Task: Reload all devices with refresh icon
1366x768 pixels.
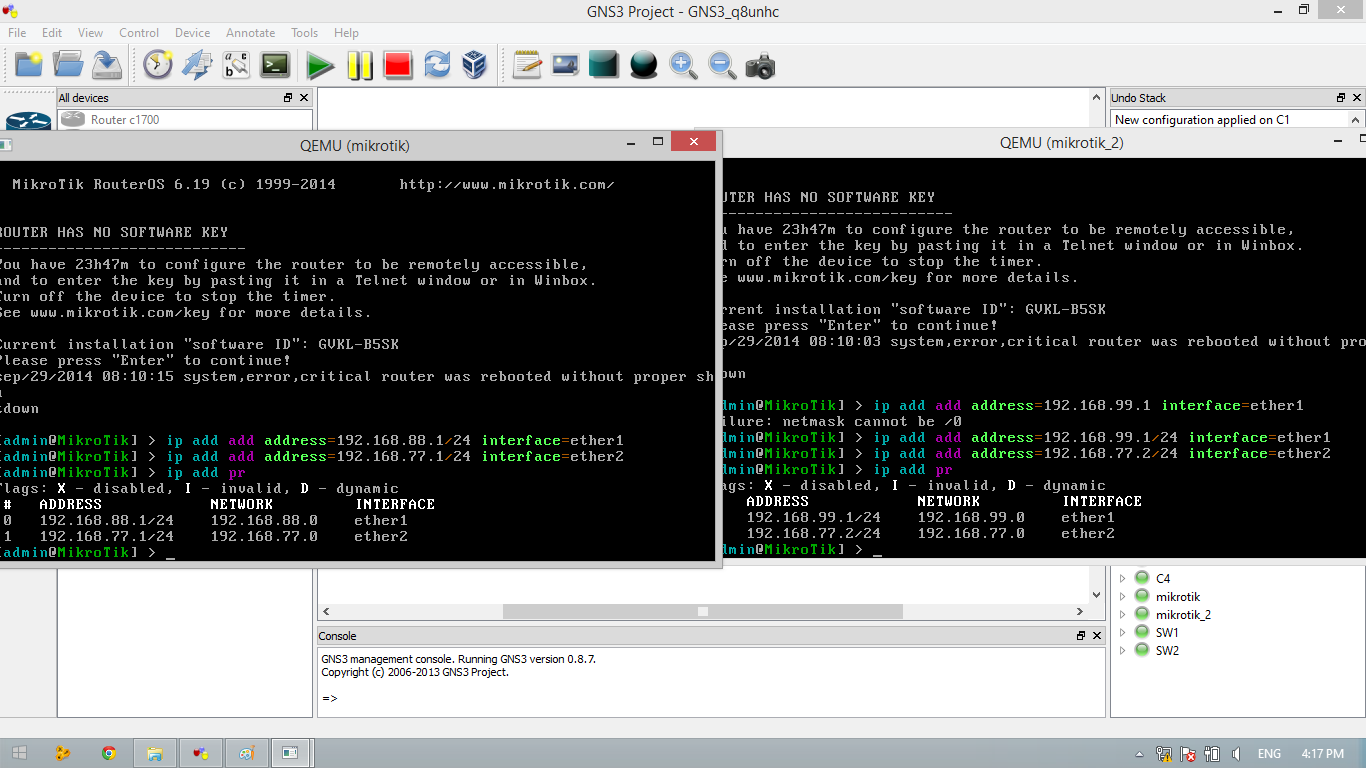Action: pyautogui.click(x=437, y=65)
